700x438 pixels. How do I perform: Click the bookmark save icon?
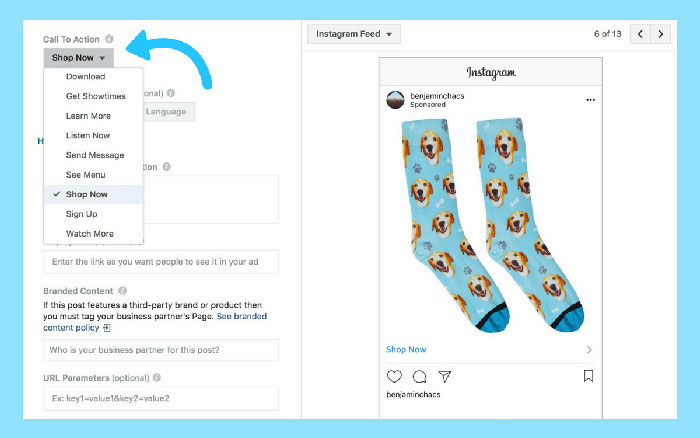coord(588,376)
